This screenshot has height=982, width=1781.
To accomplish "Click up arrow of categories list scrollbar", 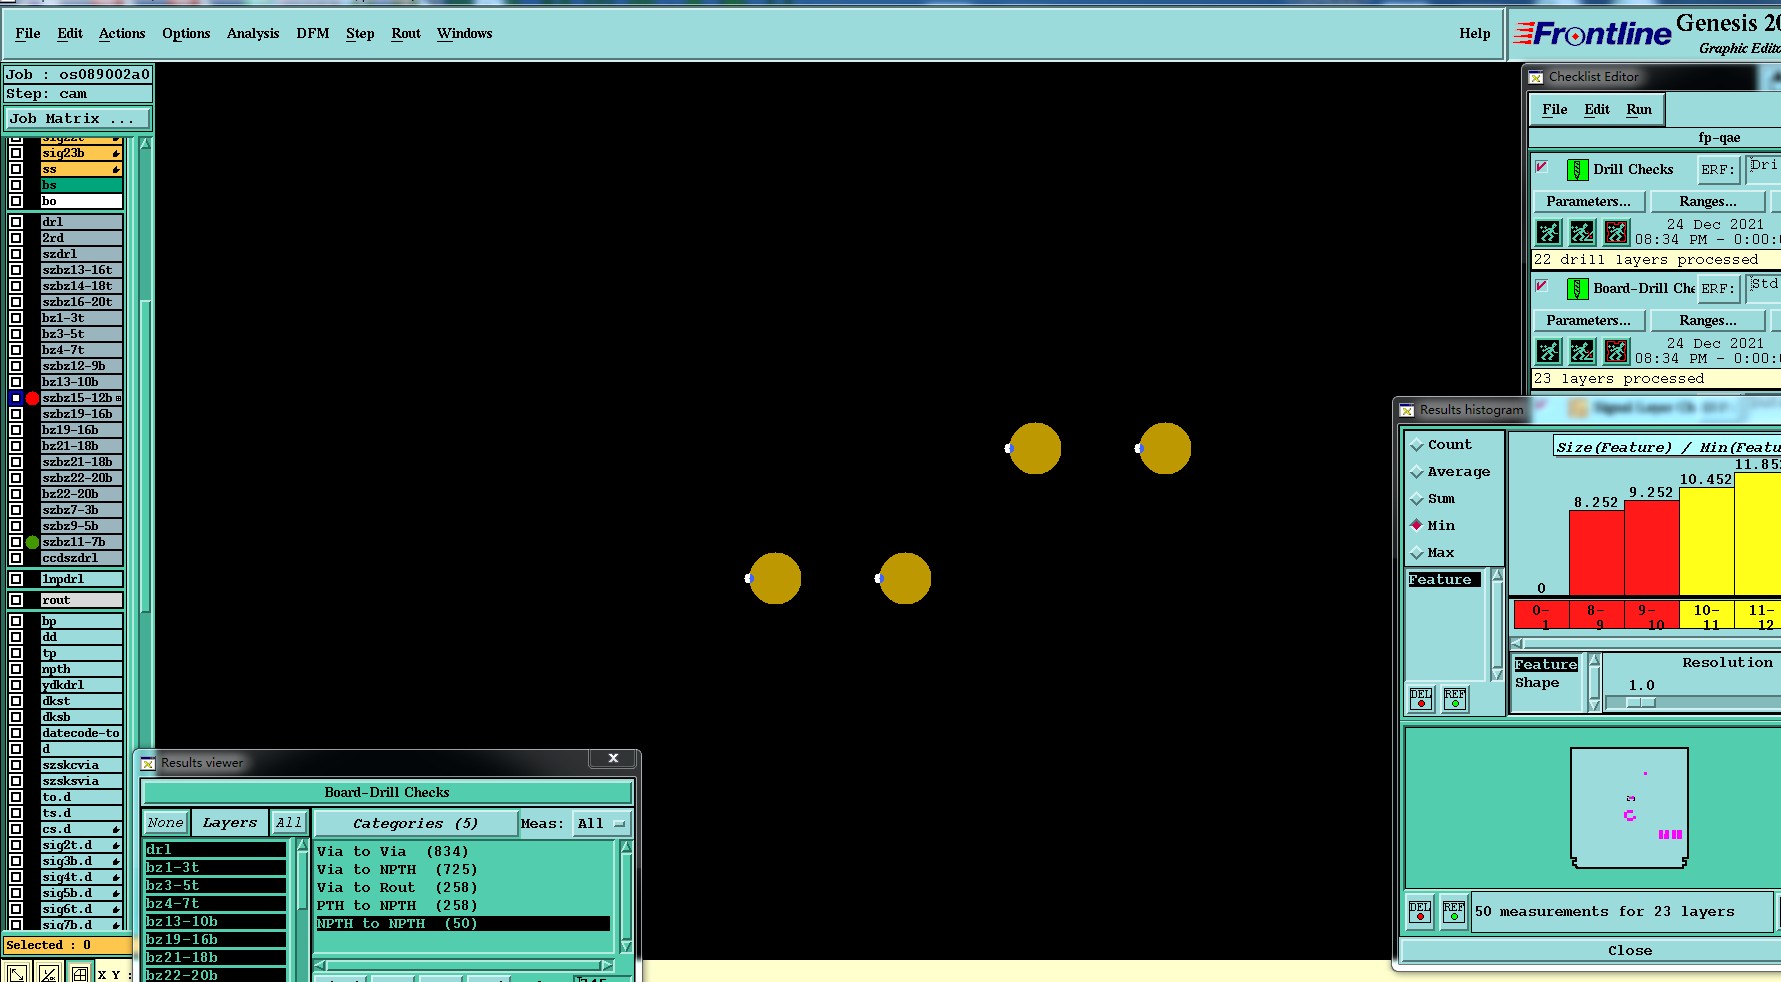I will click(x=626, y=847).
